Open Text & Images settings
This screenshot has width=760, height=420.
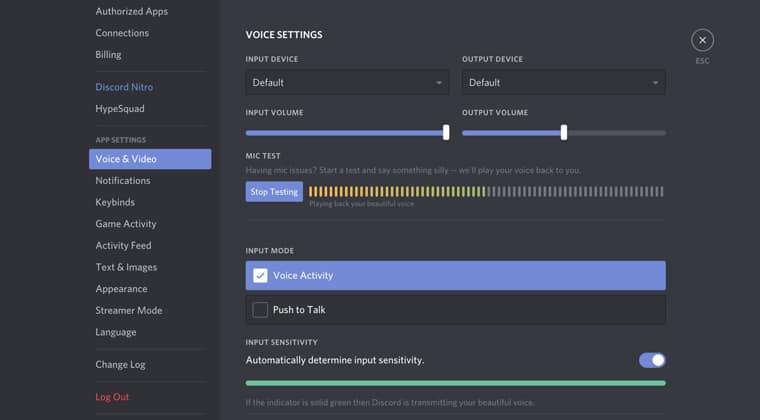click(126, 268)
